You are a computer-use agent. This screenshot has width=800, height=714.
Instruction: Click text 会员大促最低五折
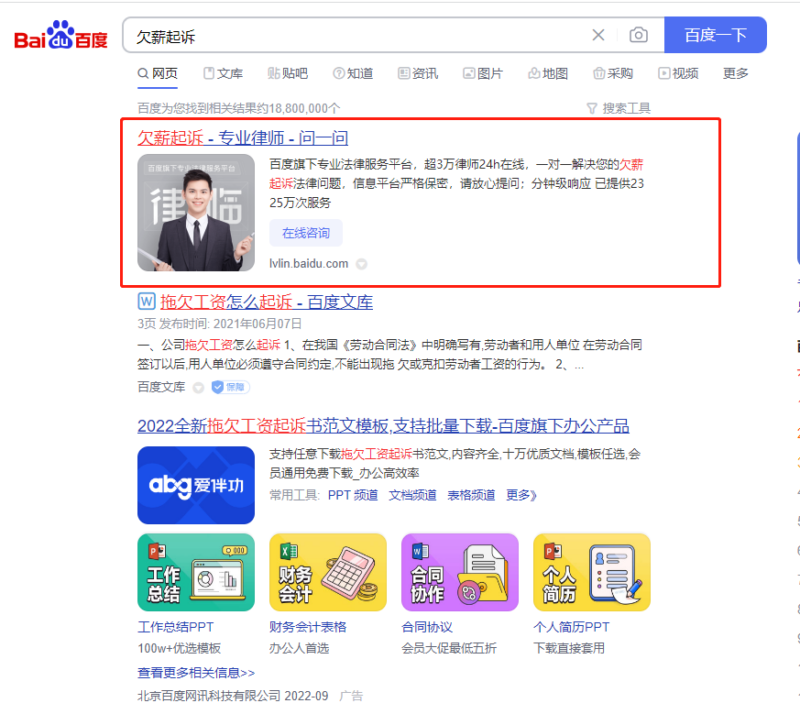pos(449,649)
